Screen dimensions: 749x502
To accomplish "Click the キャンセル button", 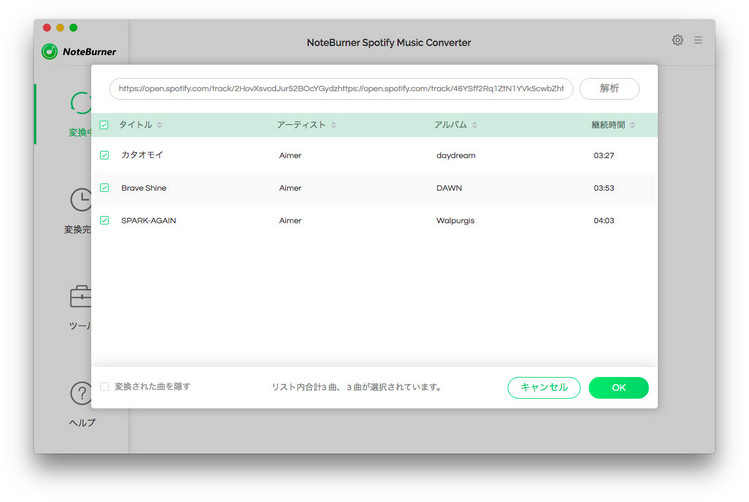I will [x=544, y=387].
